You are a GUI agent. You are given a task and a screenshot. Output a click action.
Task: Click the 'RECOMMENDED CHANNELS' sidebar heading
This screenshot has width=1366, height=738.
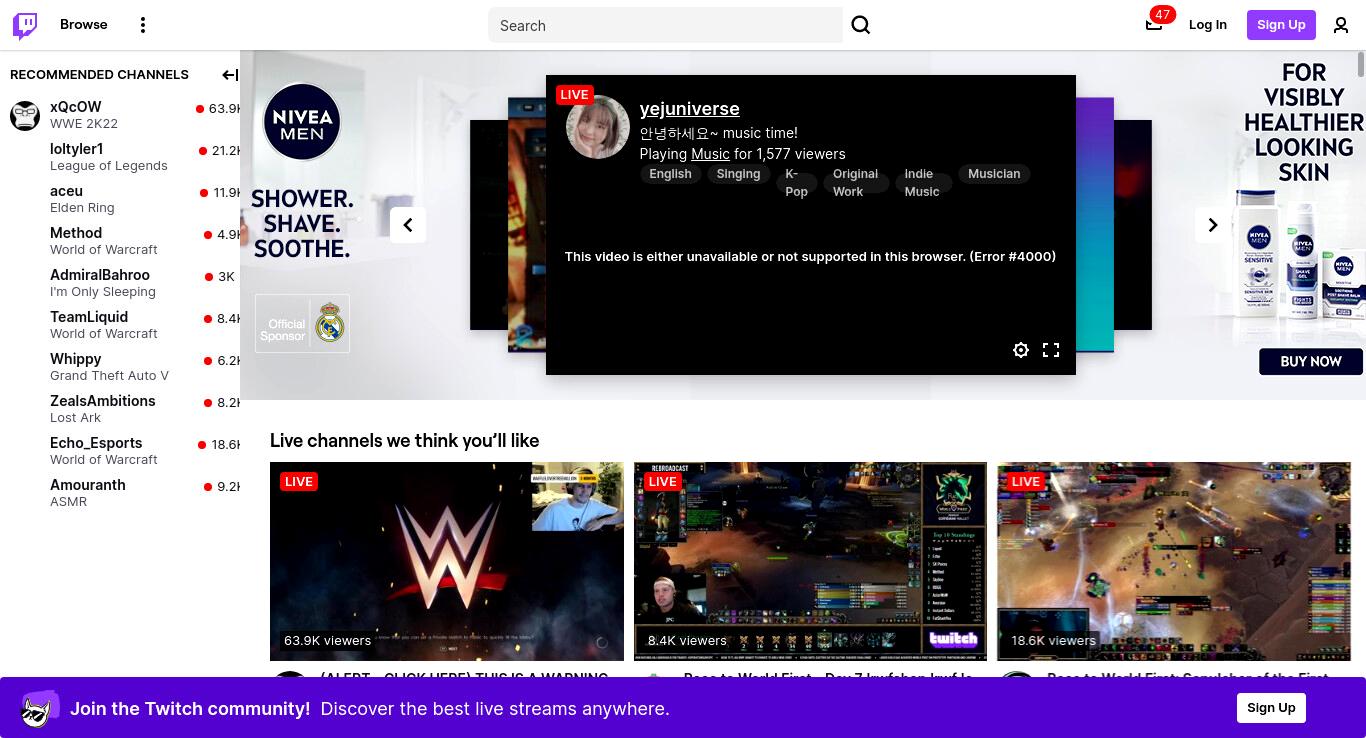click(x=99, y=75)
